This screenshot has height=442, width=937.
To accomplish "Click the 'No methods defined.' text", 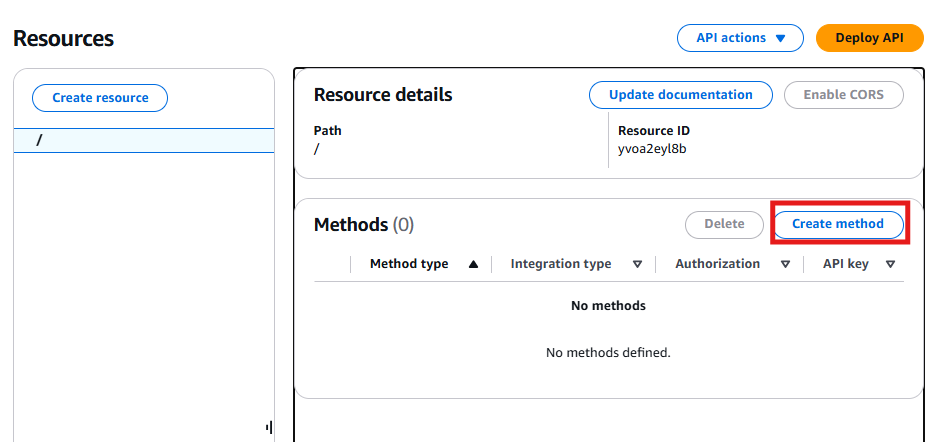I will (608, 353).
